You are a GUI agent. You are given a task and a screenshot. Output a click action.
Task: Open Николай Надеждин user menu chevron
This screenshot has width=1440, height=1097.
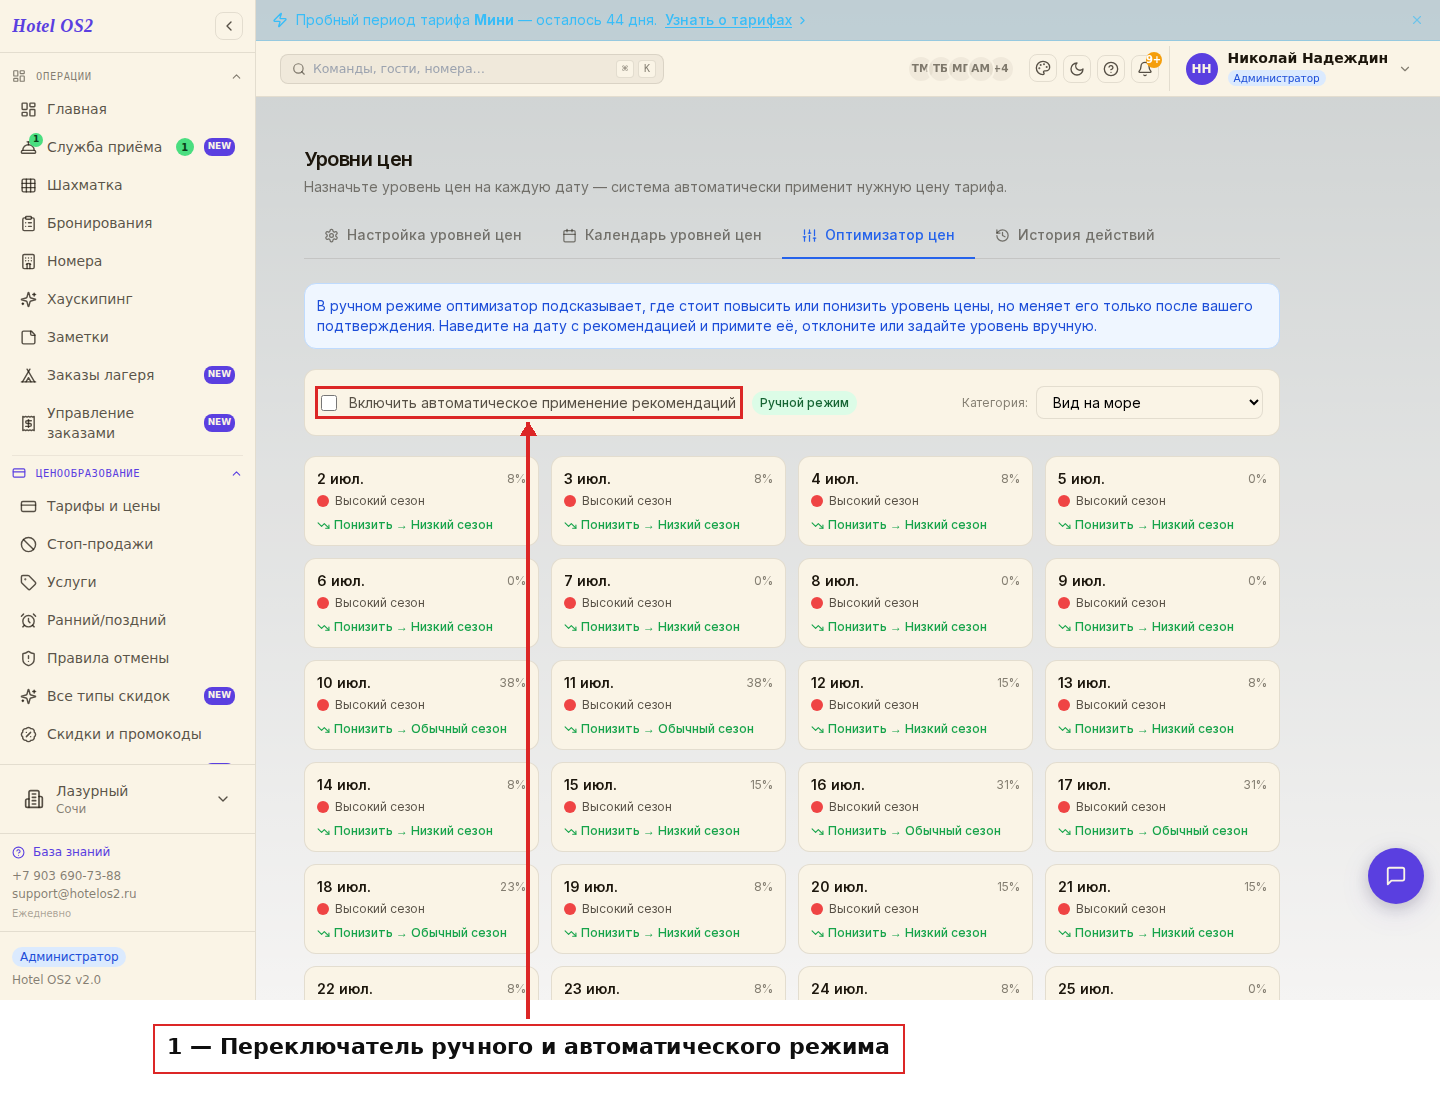pyautogui.click(x=1405, y=69)
